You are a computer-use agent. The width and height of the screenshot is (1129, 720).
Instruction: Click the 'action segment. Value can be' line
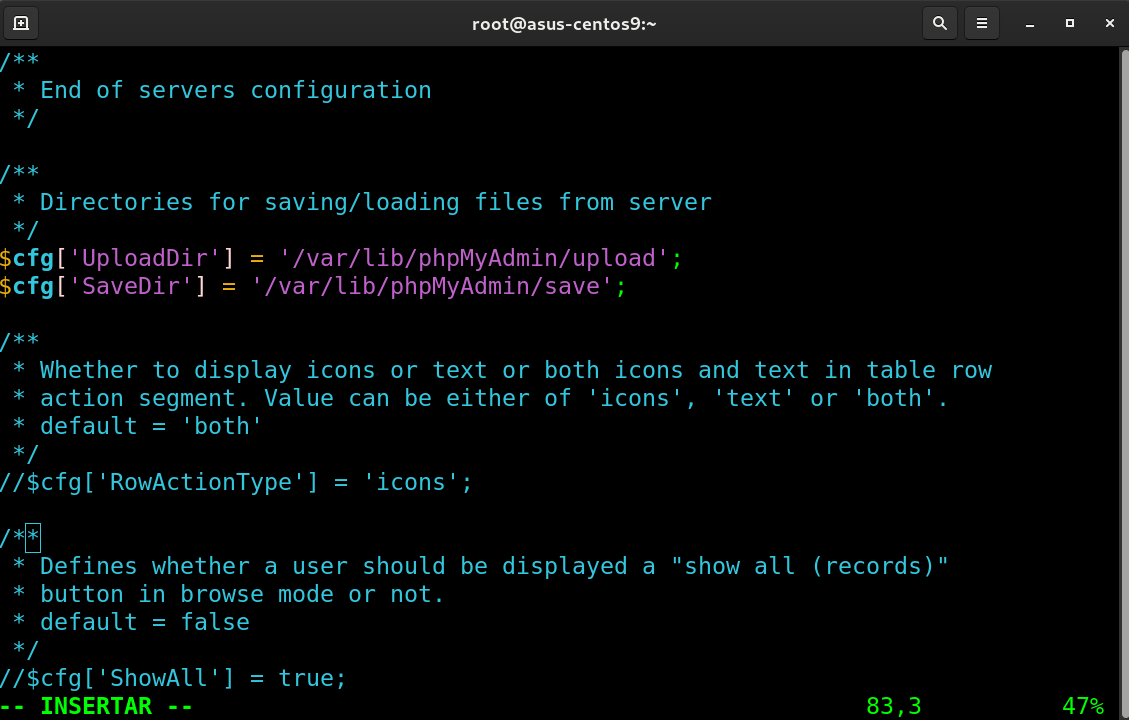481,398
